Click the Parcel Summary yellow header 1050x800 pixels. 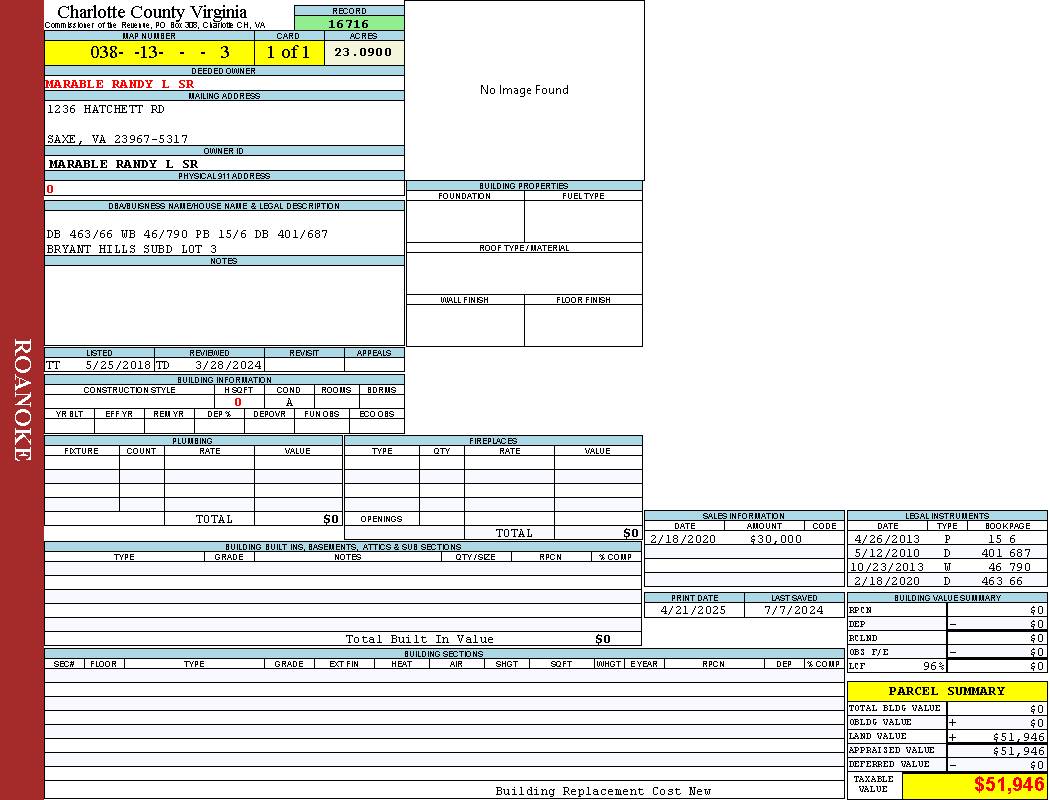[x=946, y=691]
